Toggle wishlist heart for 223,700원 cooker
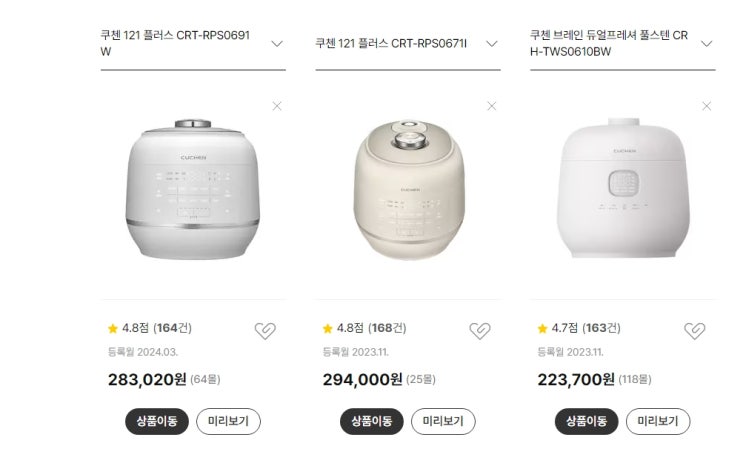This screenshot has height=466, width=743. tap(695, 331)
